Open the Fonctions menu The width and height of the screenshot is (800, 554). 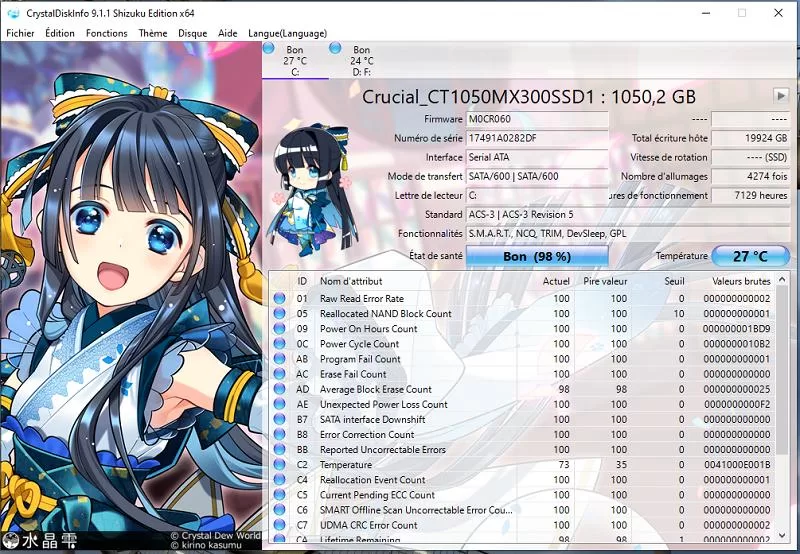click(x=106, y=33)
